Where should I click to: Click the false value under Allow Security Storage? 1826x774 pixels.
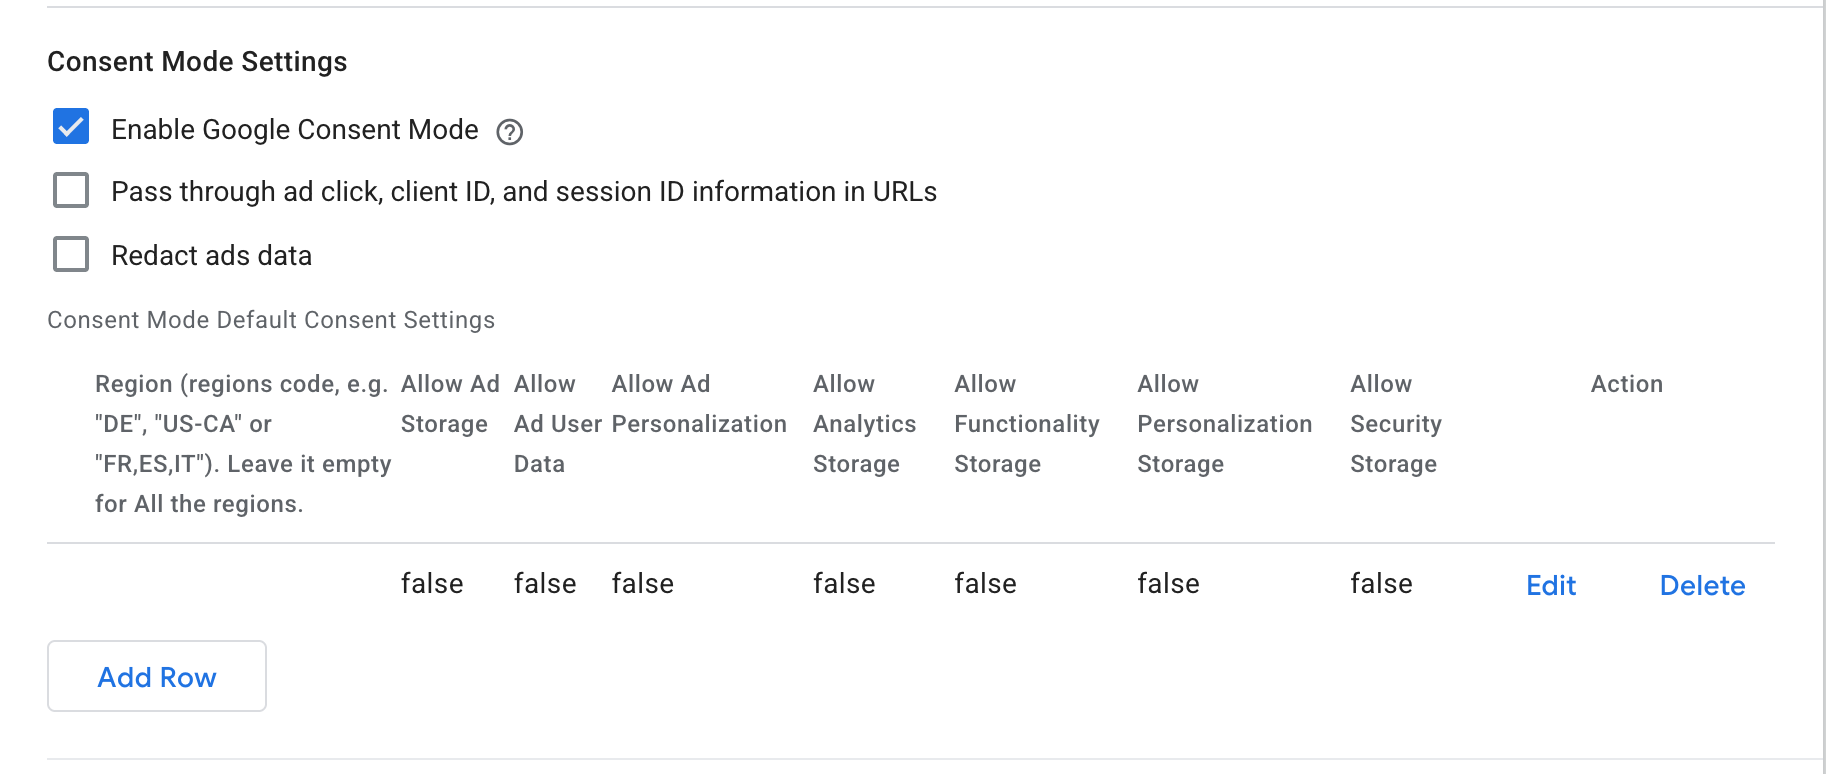[x=1380, y=583]
